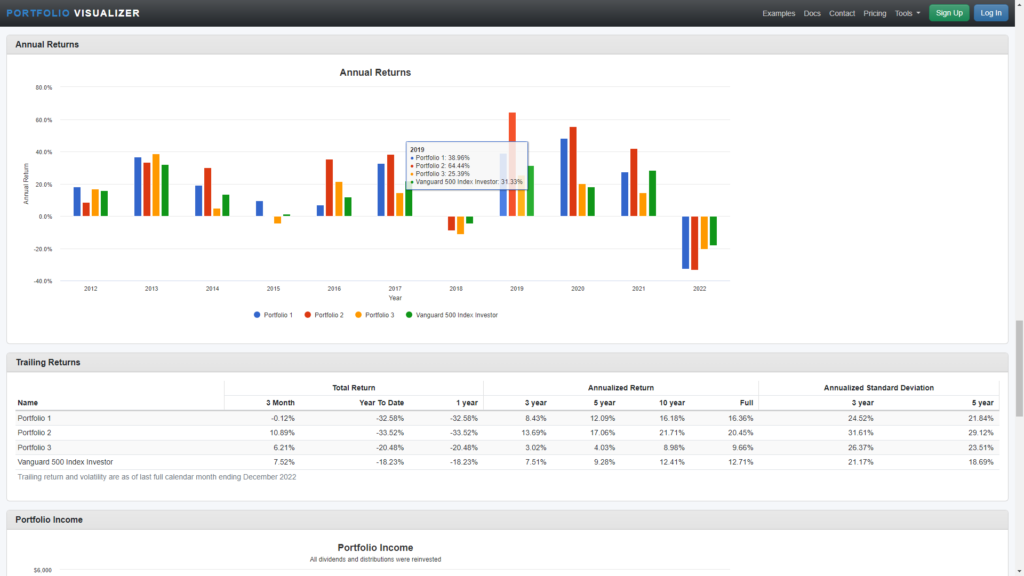This screenshot has width=1024, height=576.
Task: Open the Tools dropdown menu
Action: pos(907,13)
